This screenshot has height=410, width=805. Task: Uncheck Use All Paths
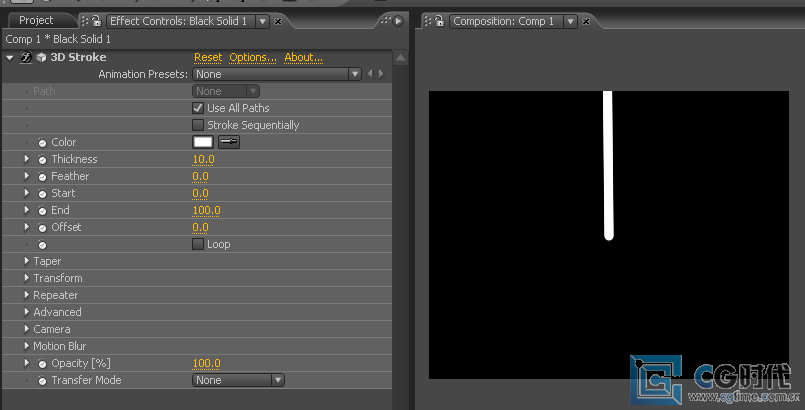point(198,108)
